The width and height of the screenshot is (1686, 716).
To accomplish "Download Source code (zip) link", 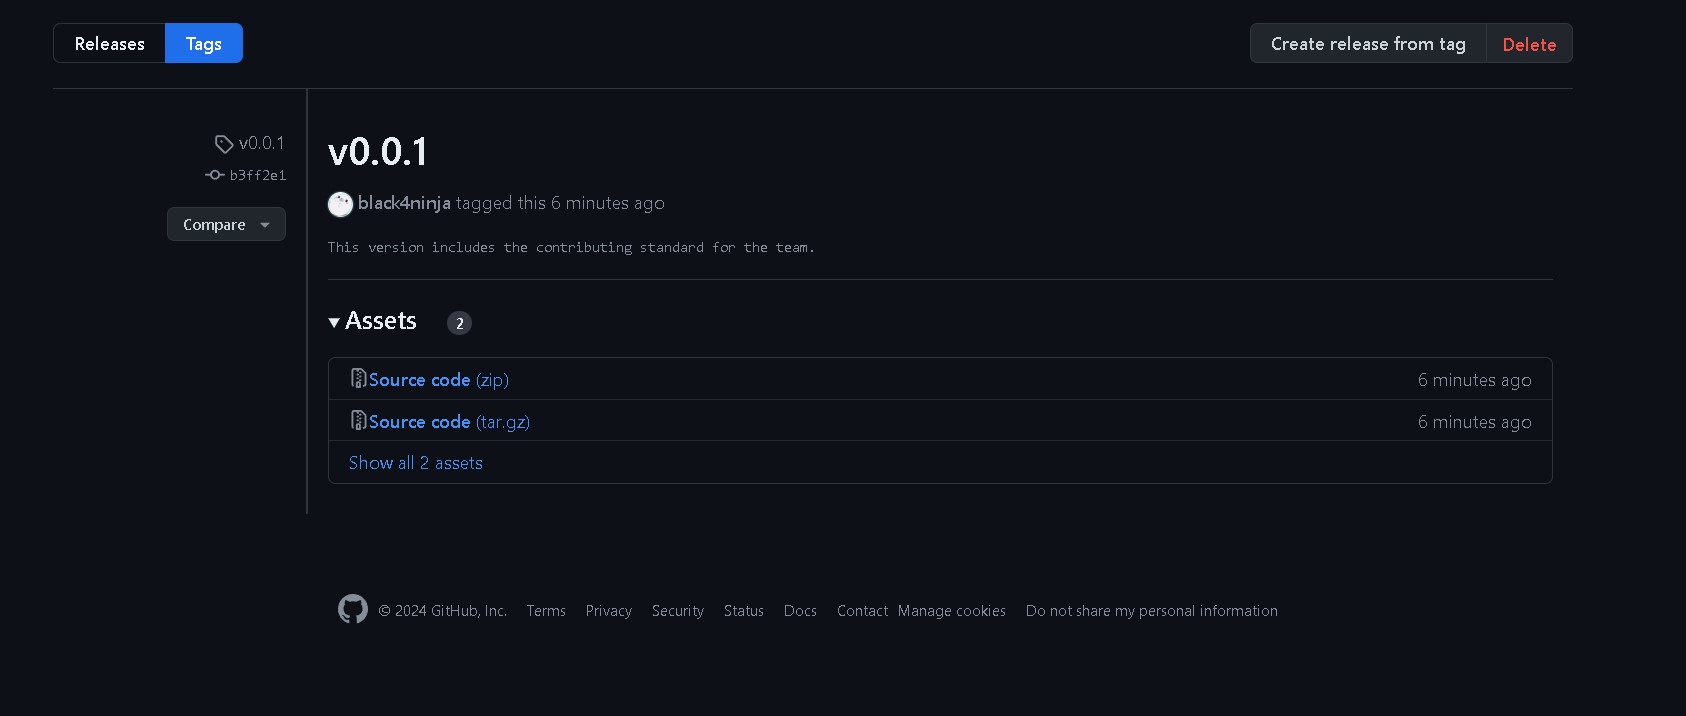I will (438, 380).
